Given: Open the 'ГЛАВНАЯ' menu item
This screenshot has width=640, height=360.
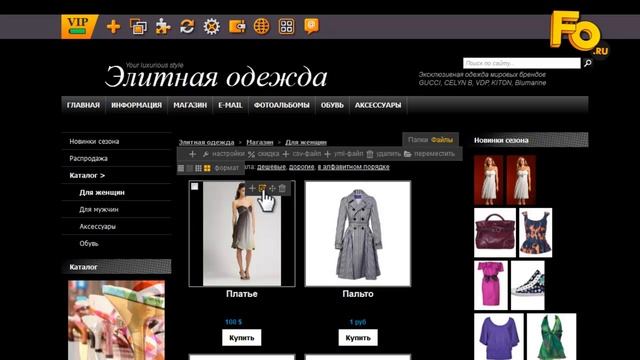Looking at the screenshot, I should click(83, 105).
